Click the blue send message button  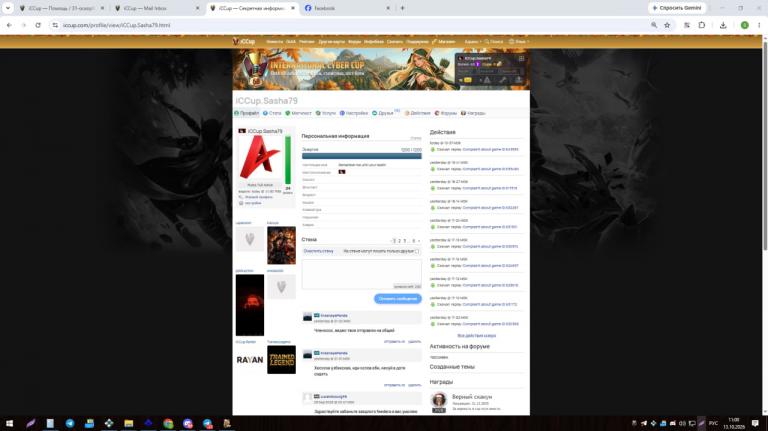tap(398, 298)
